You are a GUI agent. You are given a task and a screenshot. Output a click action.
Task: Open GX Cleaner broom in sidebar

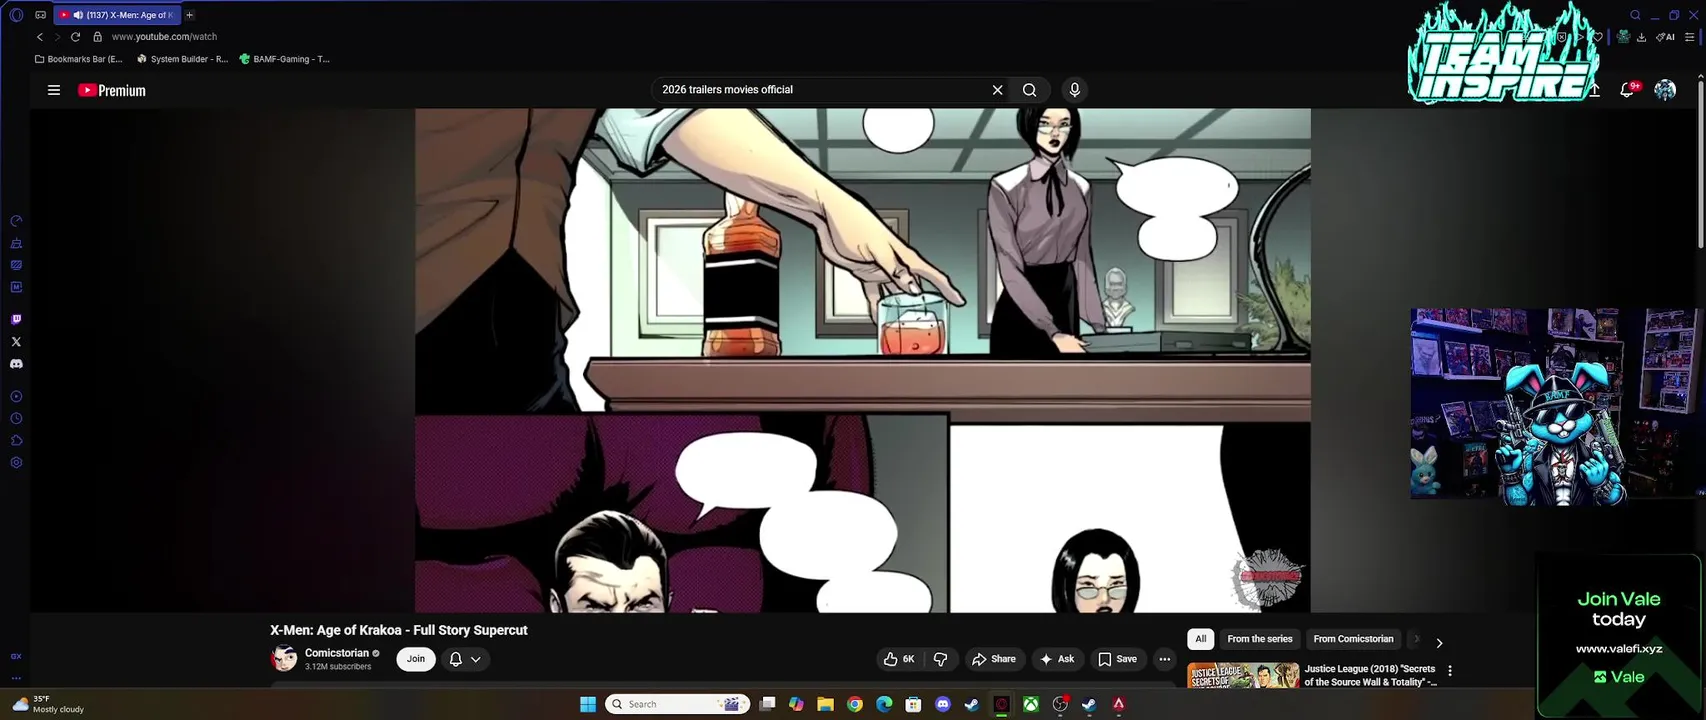[x=16, y=243]
